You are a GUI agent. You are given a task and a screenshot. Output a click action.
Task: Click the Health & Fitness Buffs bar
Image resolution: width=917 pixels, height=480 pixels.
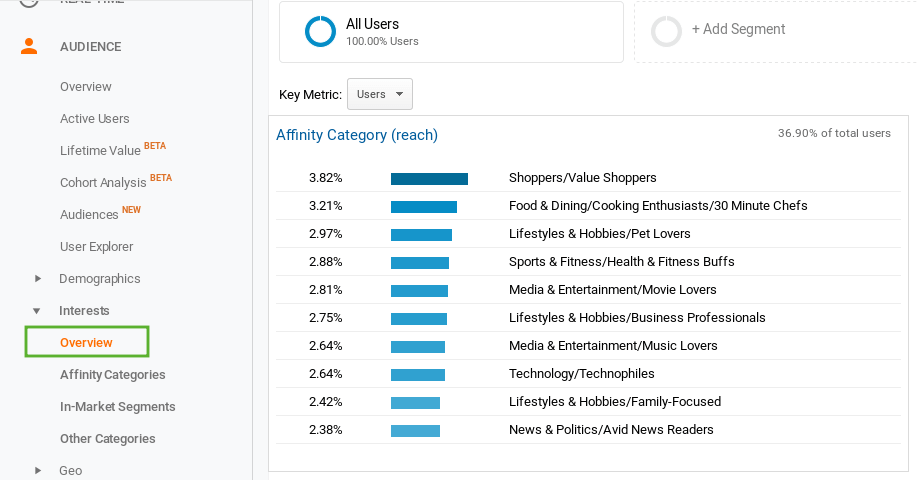tap(420, 263)
